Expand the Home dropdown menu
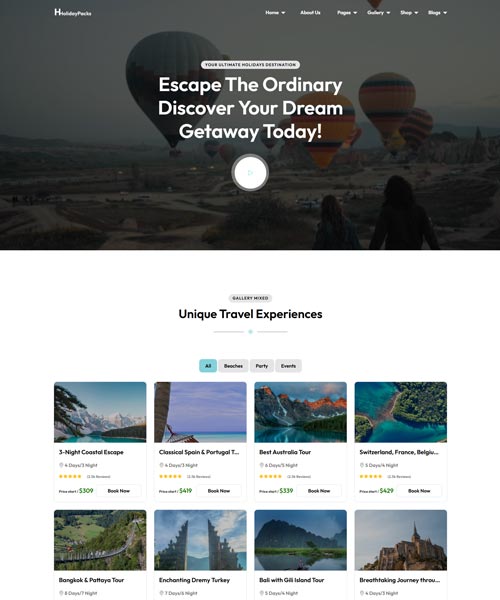The image size is (500, 600). 275,13
